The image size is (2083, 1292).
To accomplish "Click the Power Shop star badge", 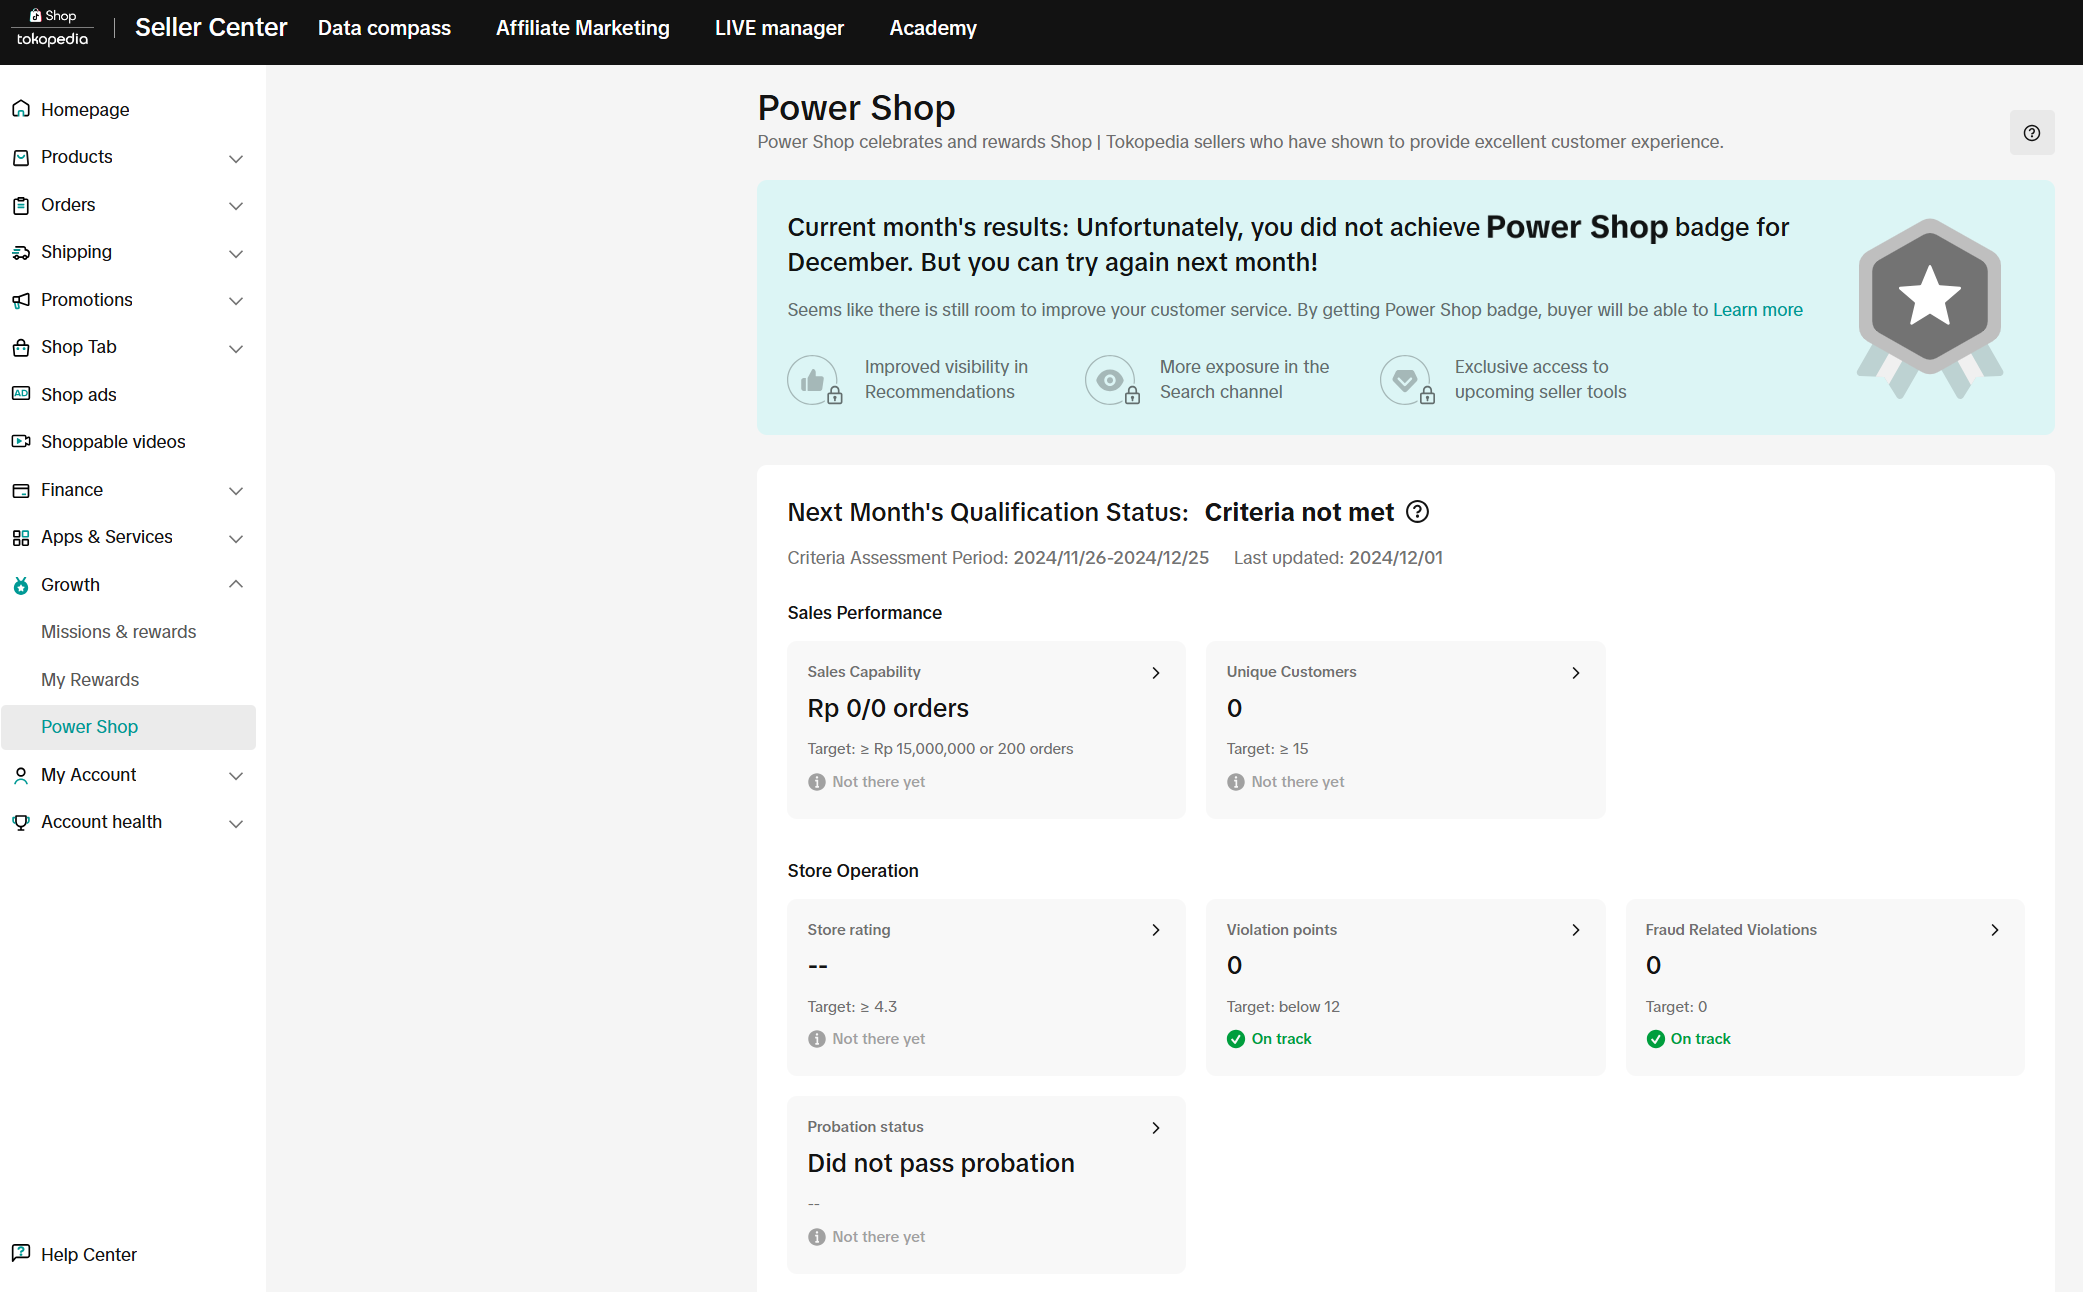I will click(x=1929, y=299).
